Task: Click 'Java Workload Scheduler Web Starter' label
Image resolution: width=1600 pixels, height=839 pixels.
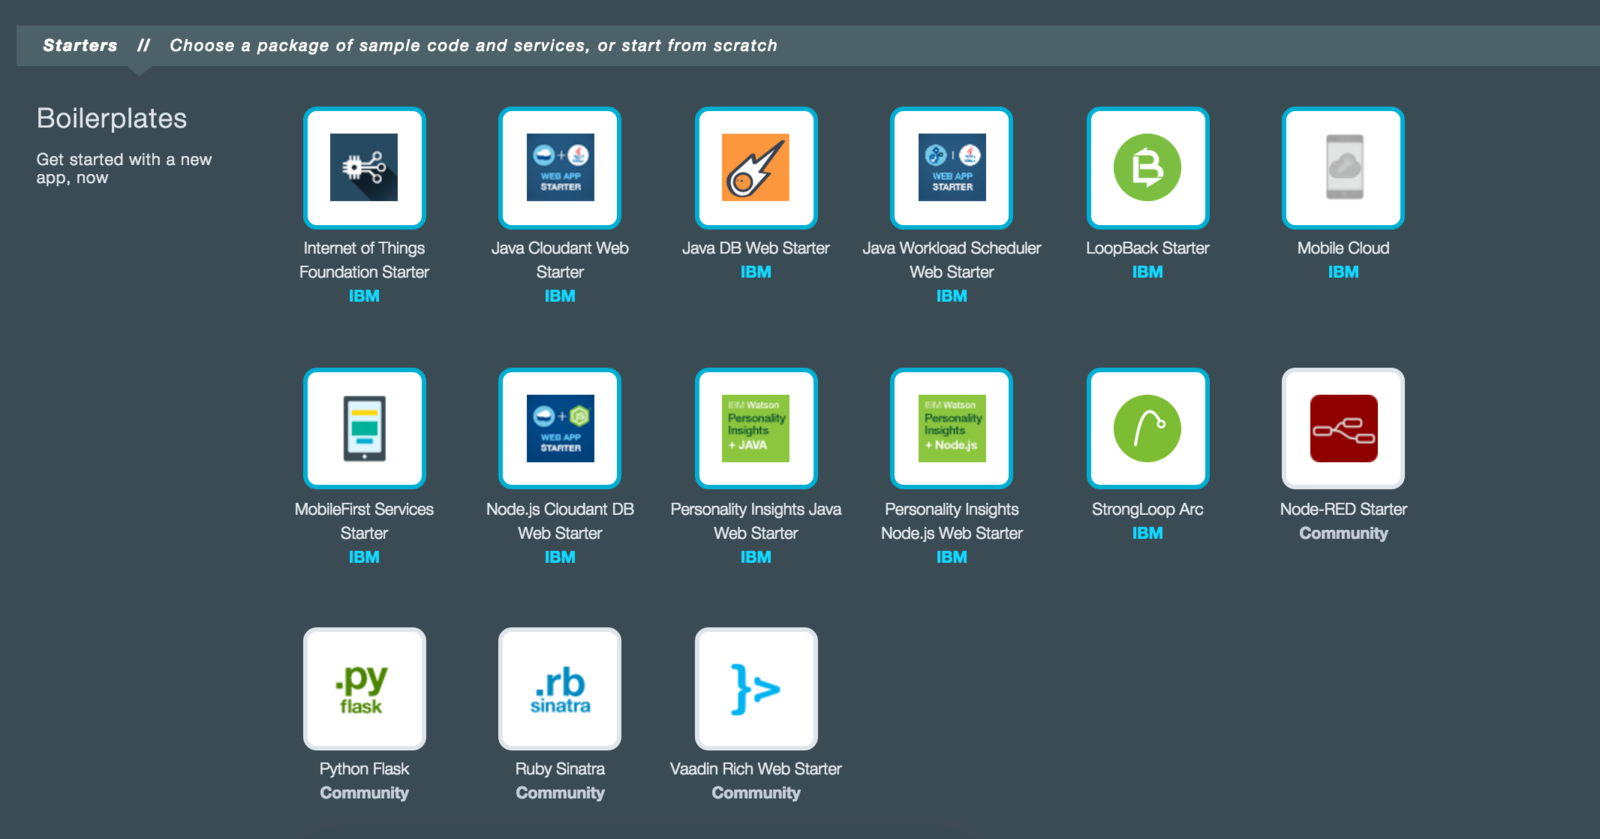Action: [952, 260]
